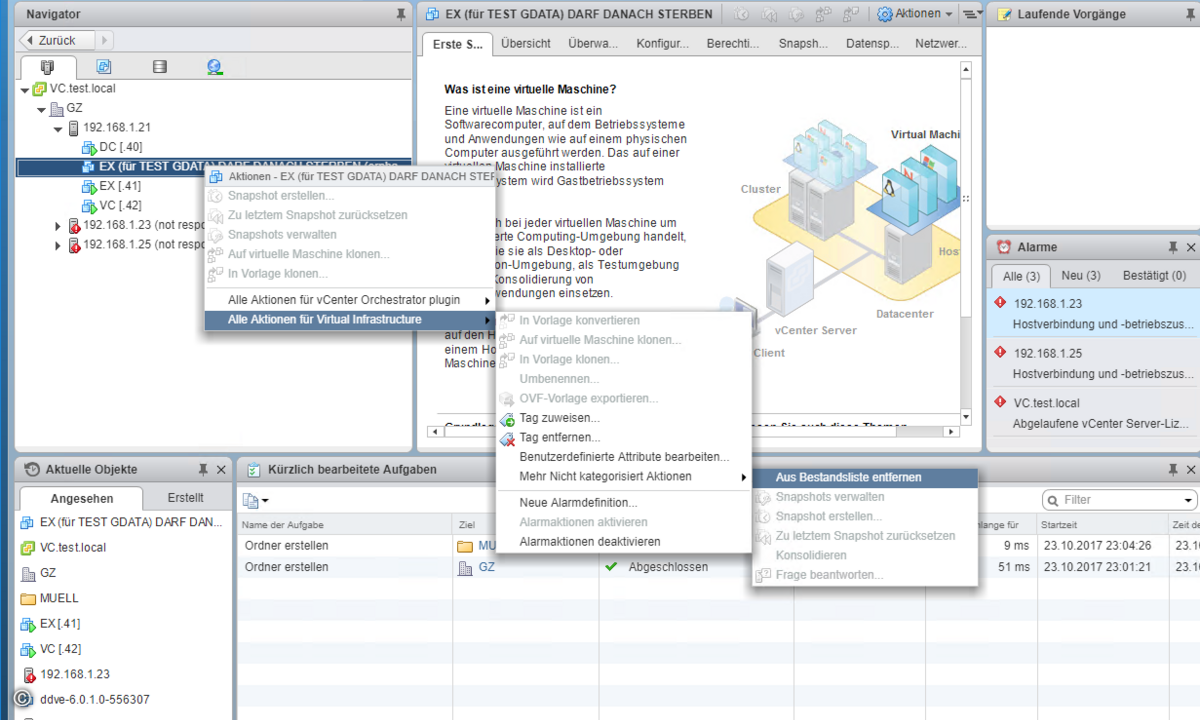This screenshot has height=720, width=1200.
Task: Open the Konfigur... tab
Action: point(662,44)
